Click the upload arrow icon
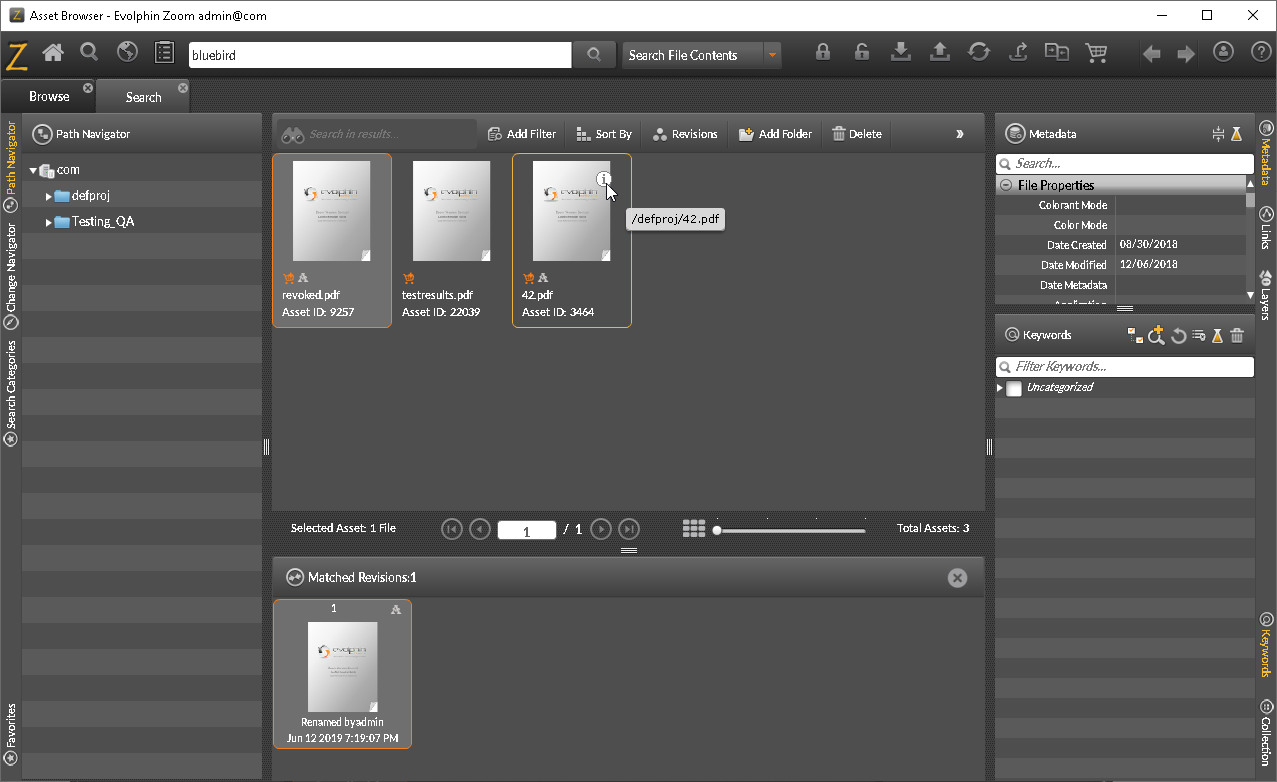 [940, 53]
